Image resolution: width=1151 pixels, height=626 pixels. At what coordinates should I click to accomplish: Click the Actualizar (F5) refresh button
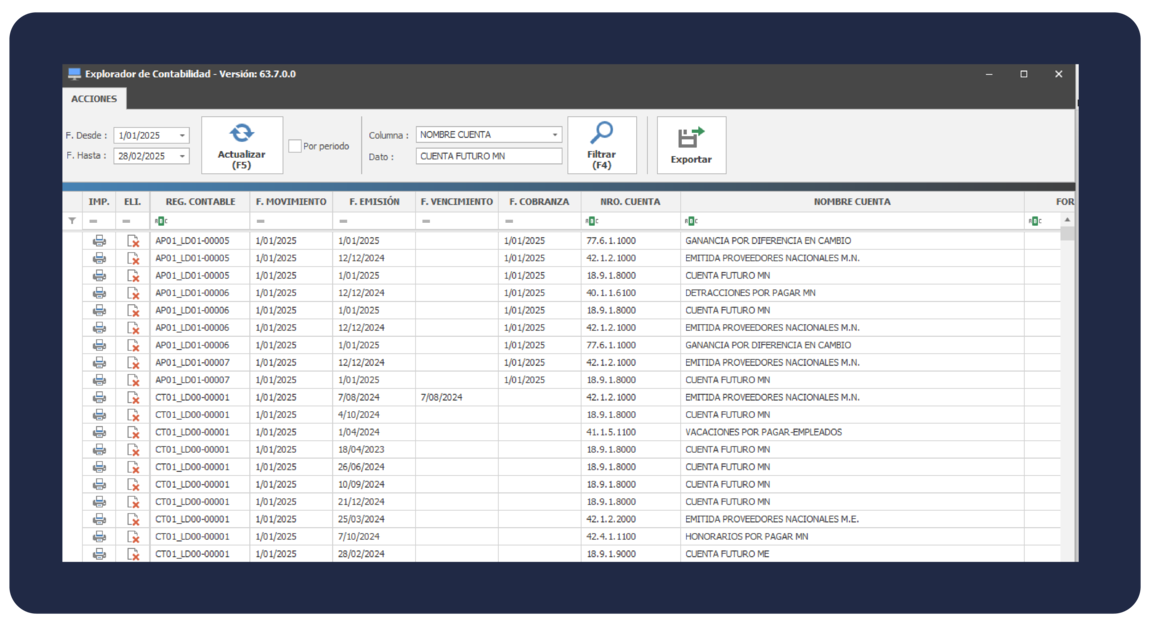tap(241, 144)
